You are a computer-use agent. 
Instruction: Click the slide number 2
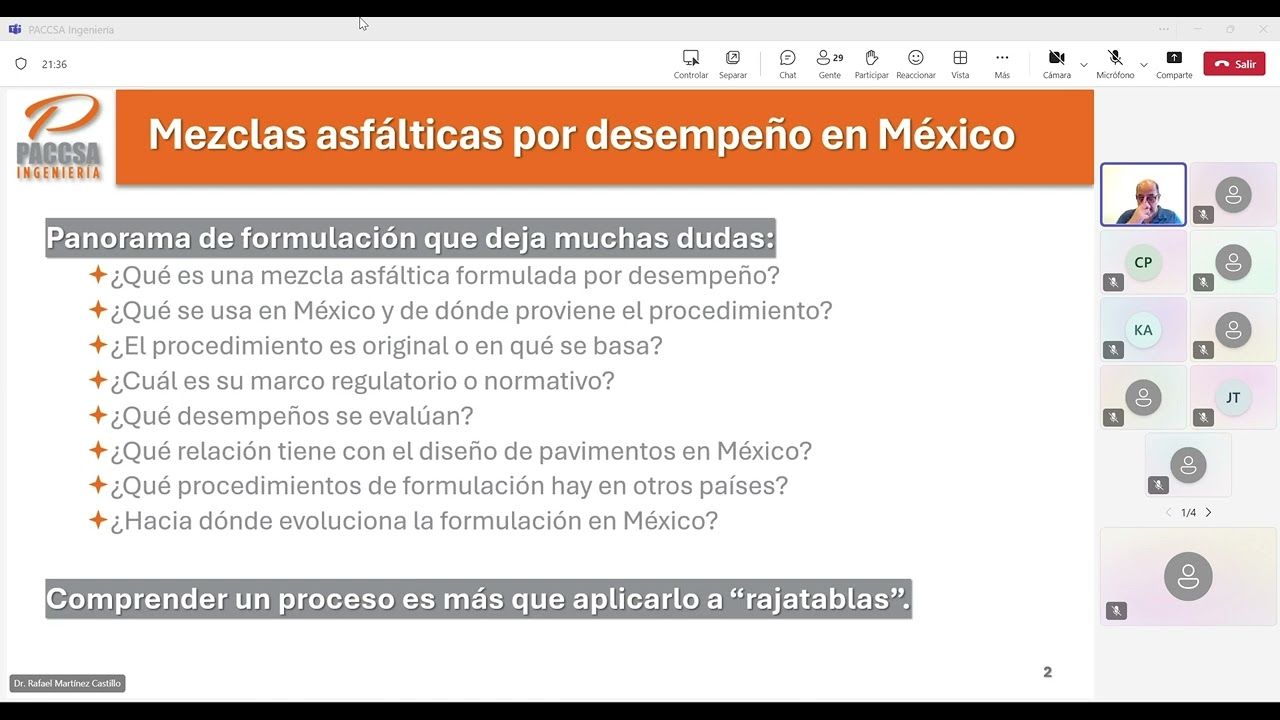click(1047, 672)
